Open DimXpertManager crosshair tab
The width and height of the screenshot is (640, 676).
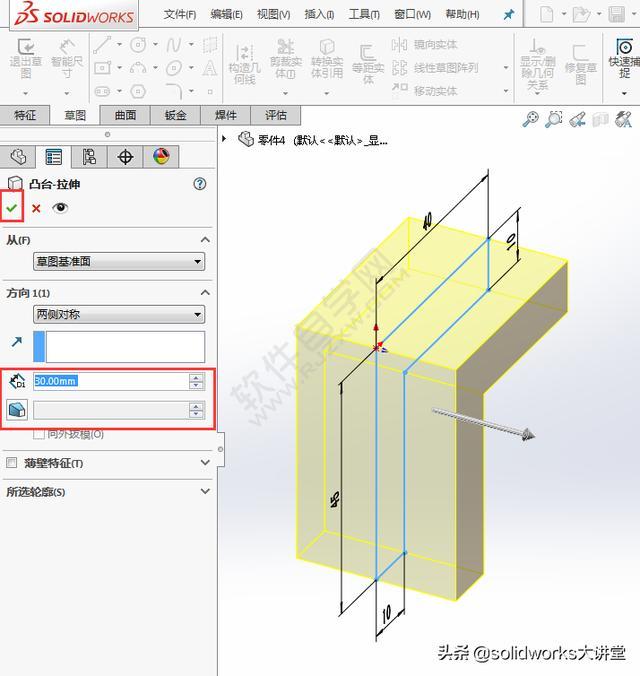125,156
